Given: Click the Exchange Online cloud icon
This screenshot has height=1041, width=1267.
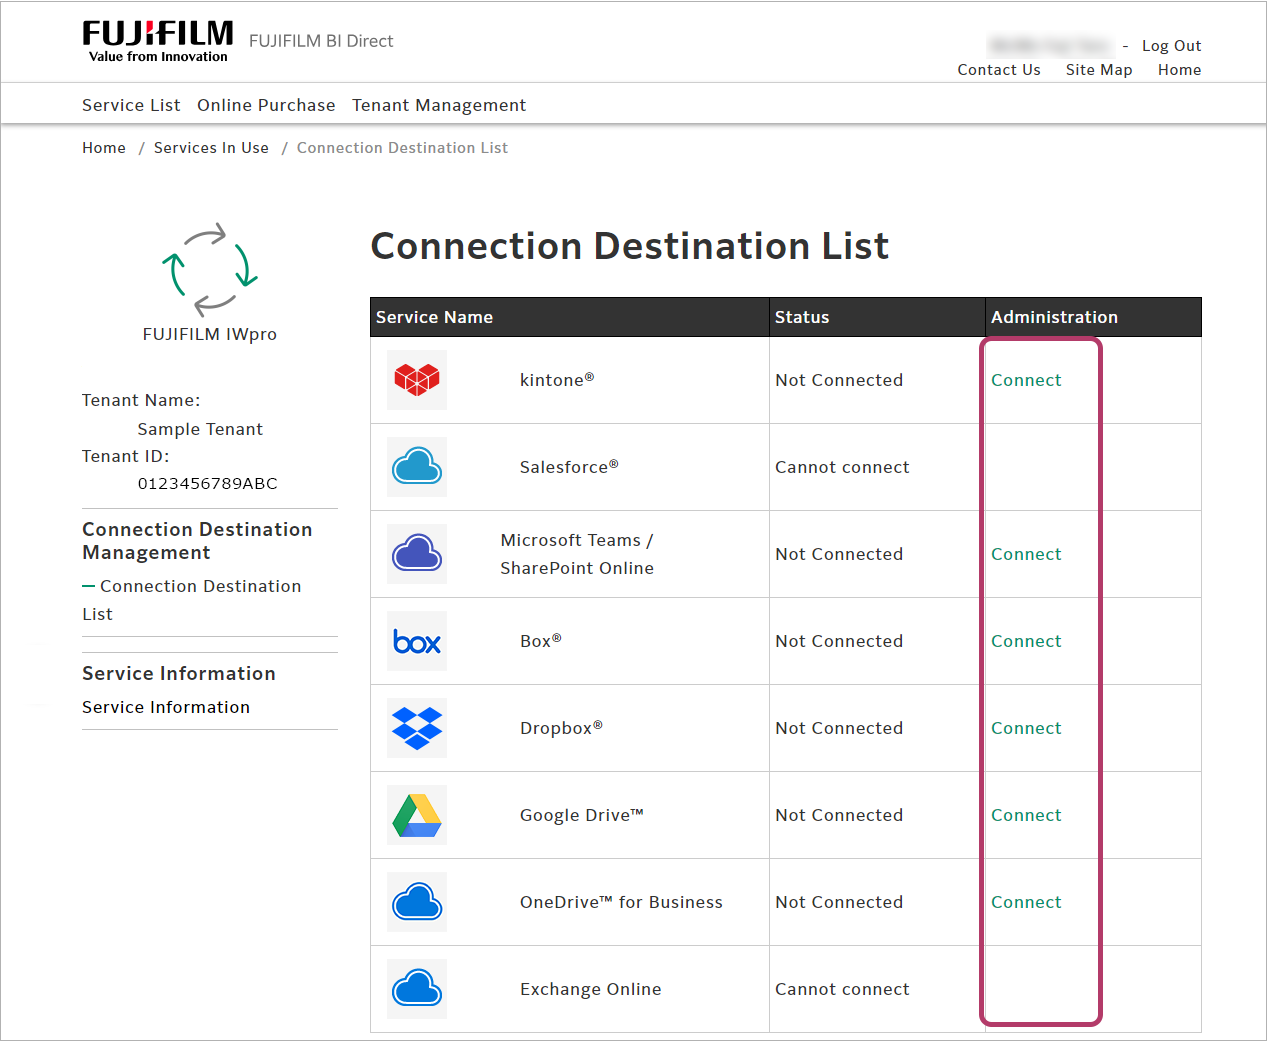Looking at the screenshot, I should coord(417,989).
